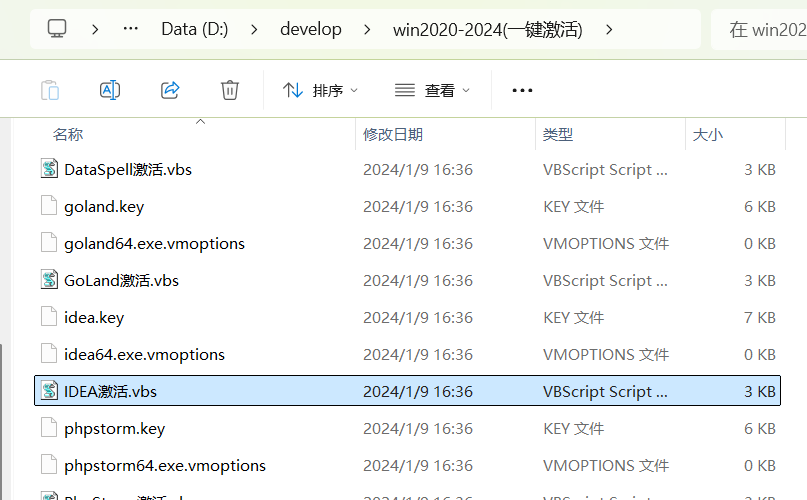Select the GoLand激活.vbs file name
The height and width of the screenshot is (500, 807).
click(x=121, y=281)
